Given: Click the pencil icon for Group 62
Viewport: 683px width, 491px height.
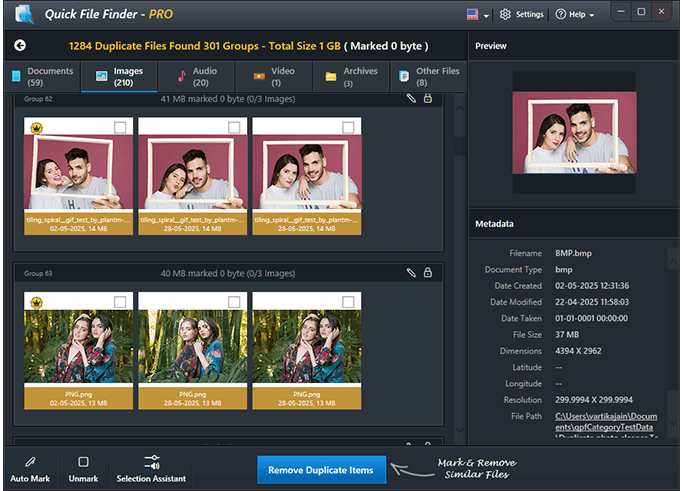Looking at the screenshot, I should [x=410, y=98].
